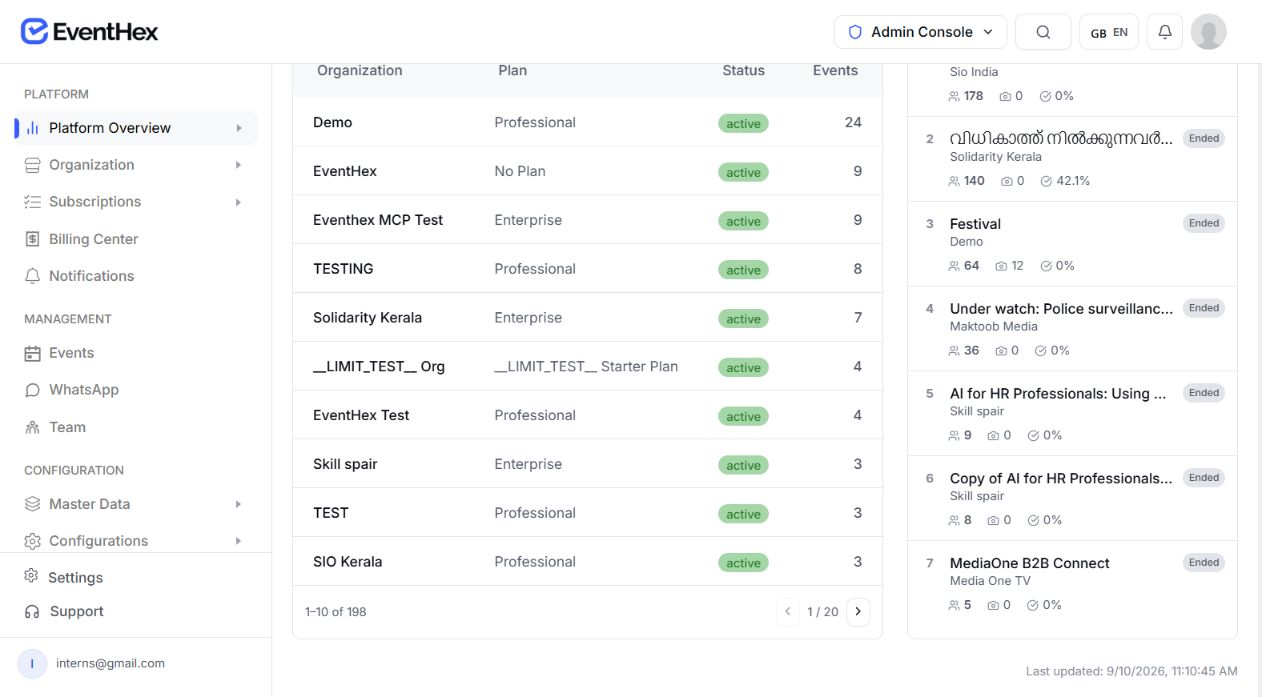Select the __LIMIT_TEST__ Org row
The height and width of the screenshot is (697, 1262).
click(587, 367)
